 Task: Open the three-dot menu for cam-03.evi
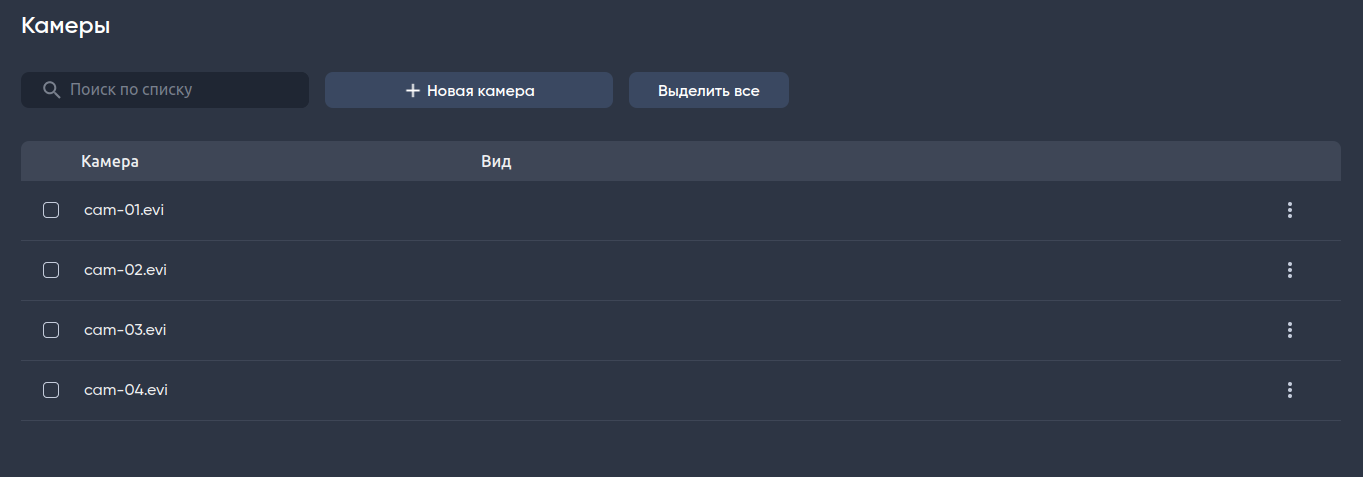tap(1290, 330)
